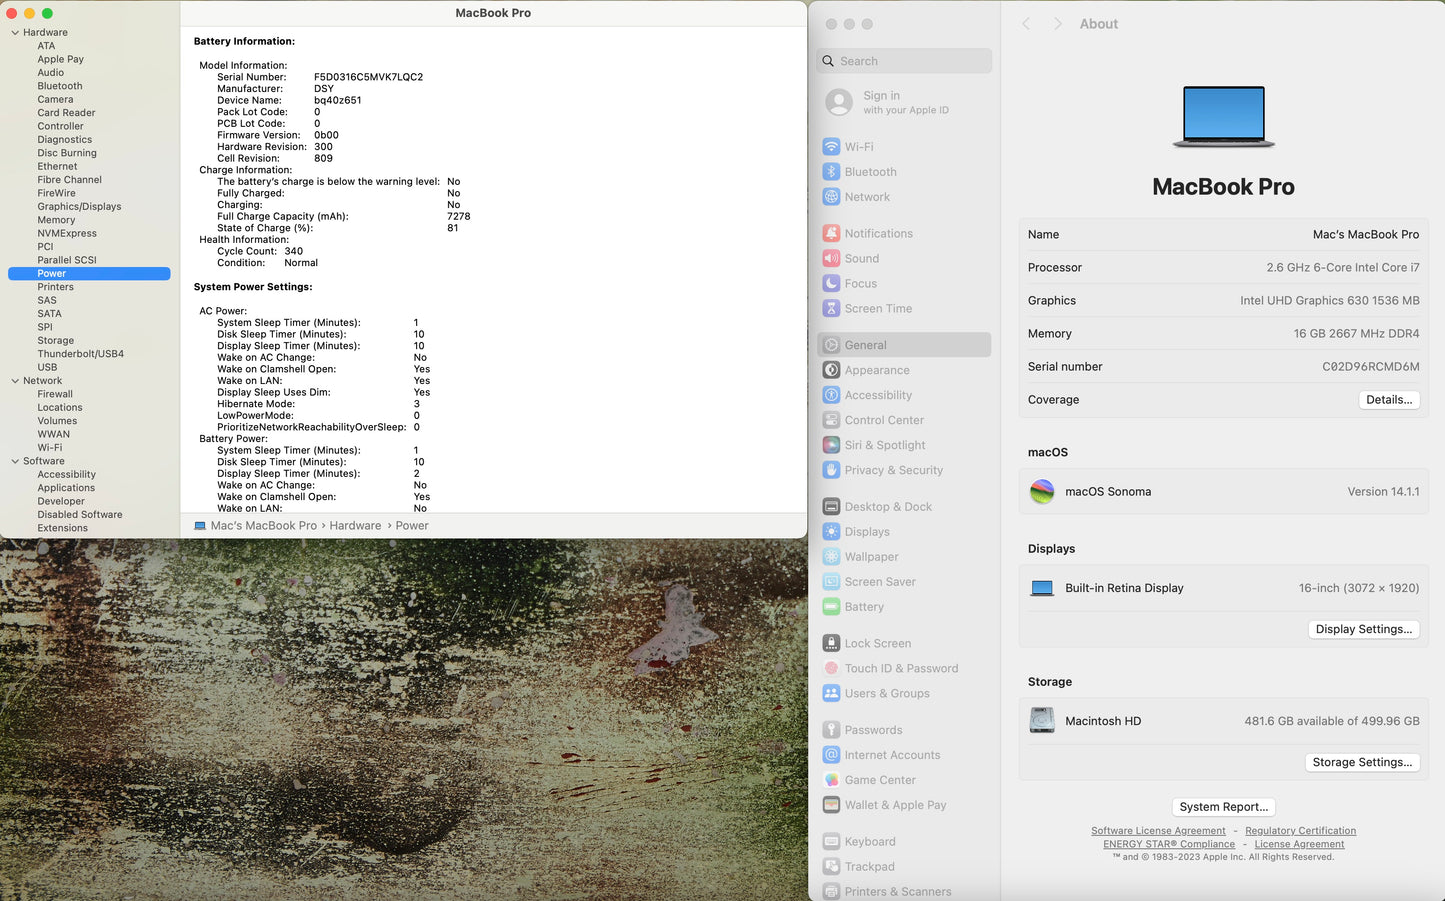
Task: Select the Touch ID & Password icon
Action: tap(831, 669)
